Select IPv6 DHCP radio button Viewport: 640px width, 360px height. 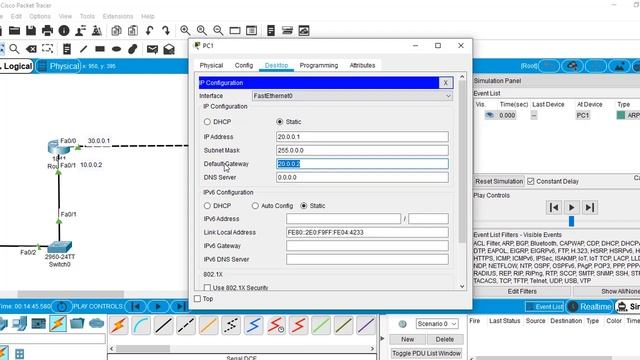[x=207, y=206]
